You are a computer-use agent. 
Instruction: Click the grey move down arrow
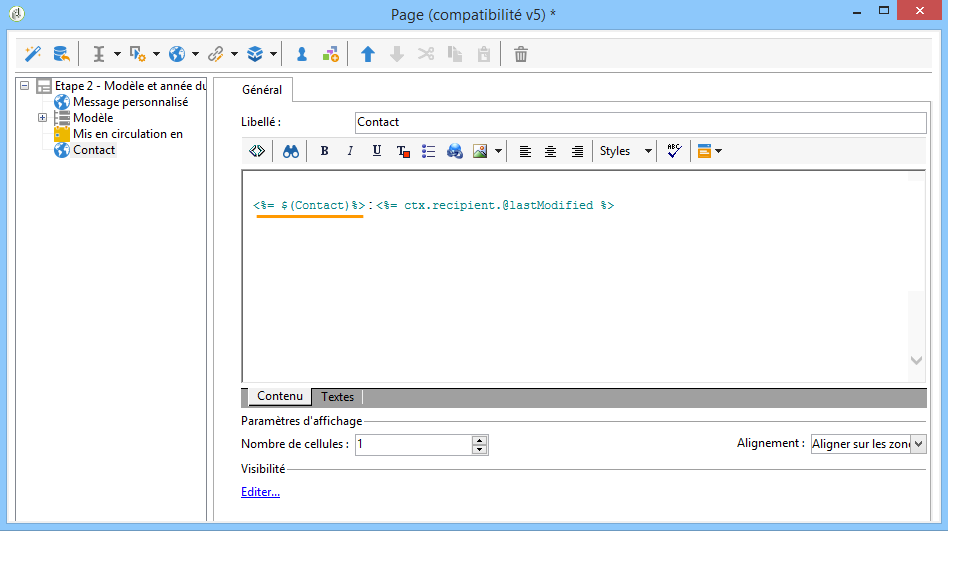pyautogui.click(x=396, y=54)
